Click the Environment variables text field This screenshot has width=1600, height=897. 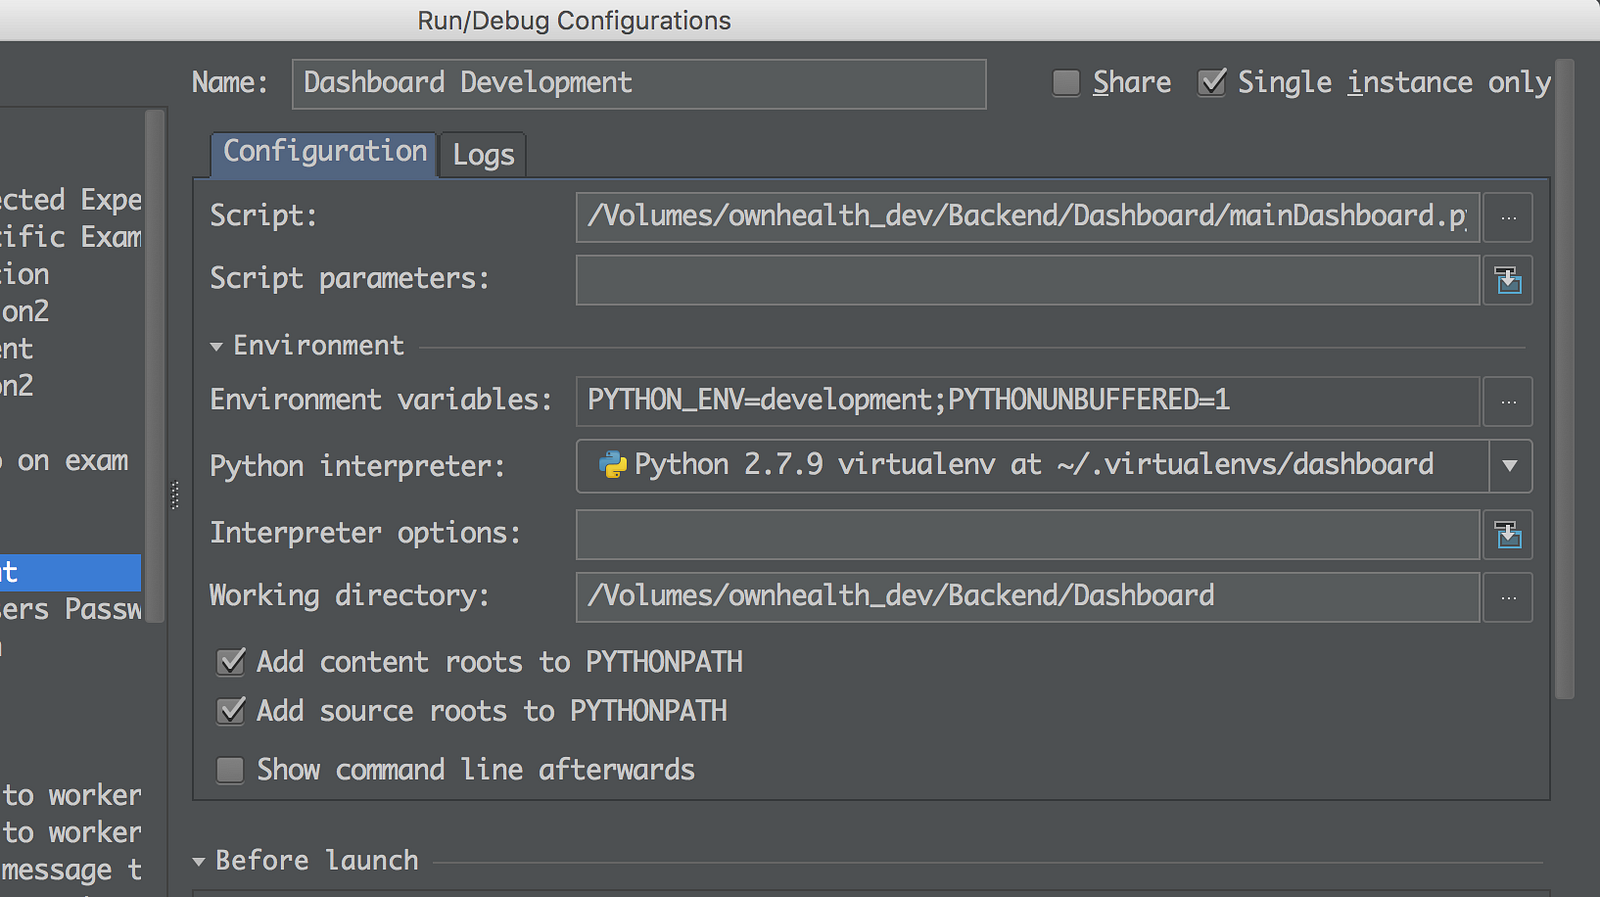click(1026, 401)
